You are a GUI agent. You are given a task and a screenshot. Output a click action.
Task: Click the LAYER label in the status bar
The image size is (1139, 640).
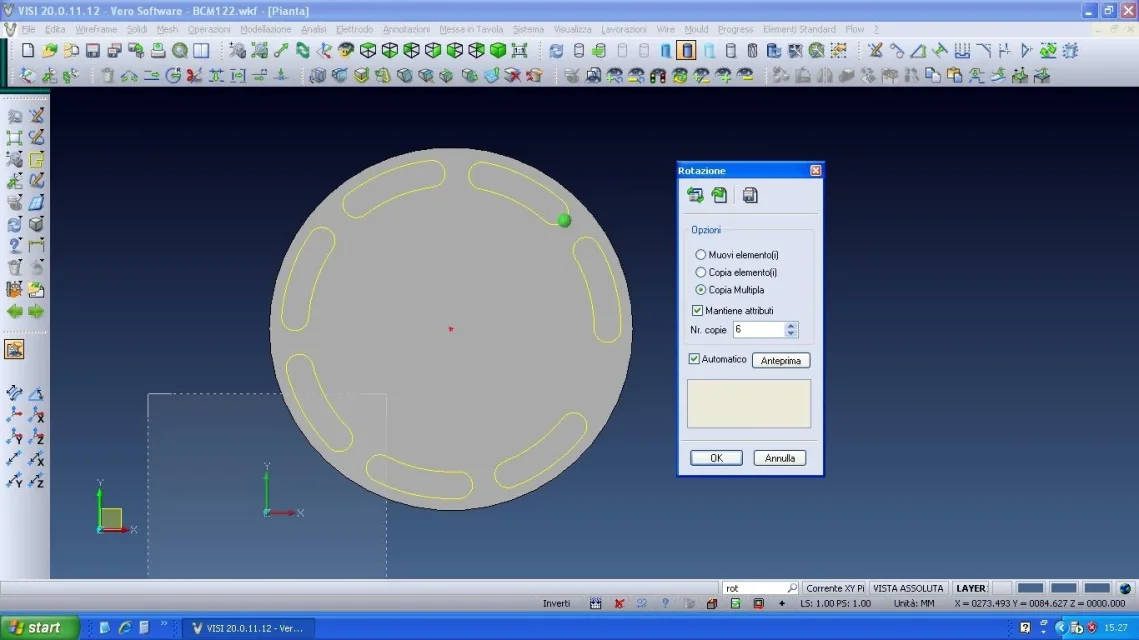[x=970, y=588]
